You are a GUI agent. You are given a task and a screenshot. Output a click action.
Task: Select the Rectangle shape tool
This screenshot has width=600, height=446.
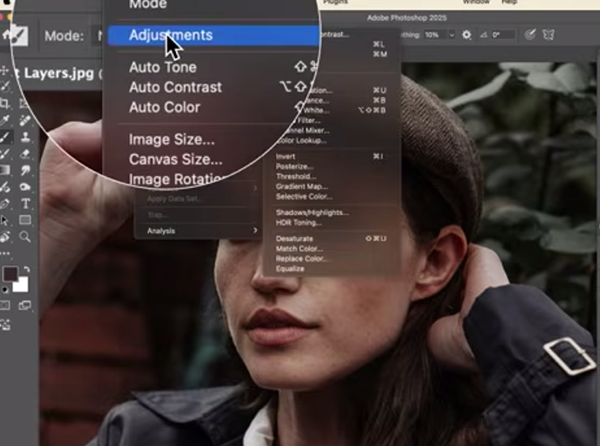(x=25, y=220)
